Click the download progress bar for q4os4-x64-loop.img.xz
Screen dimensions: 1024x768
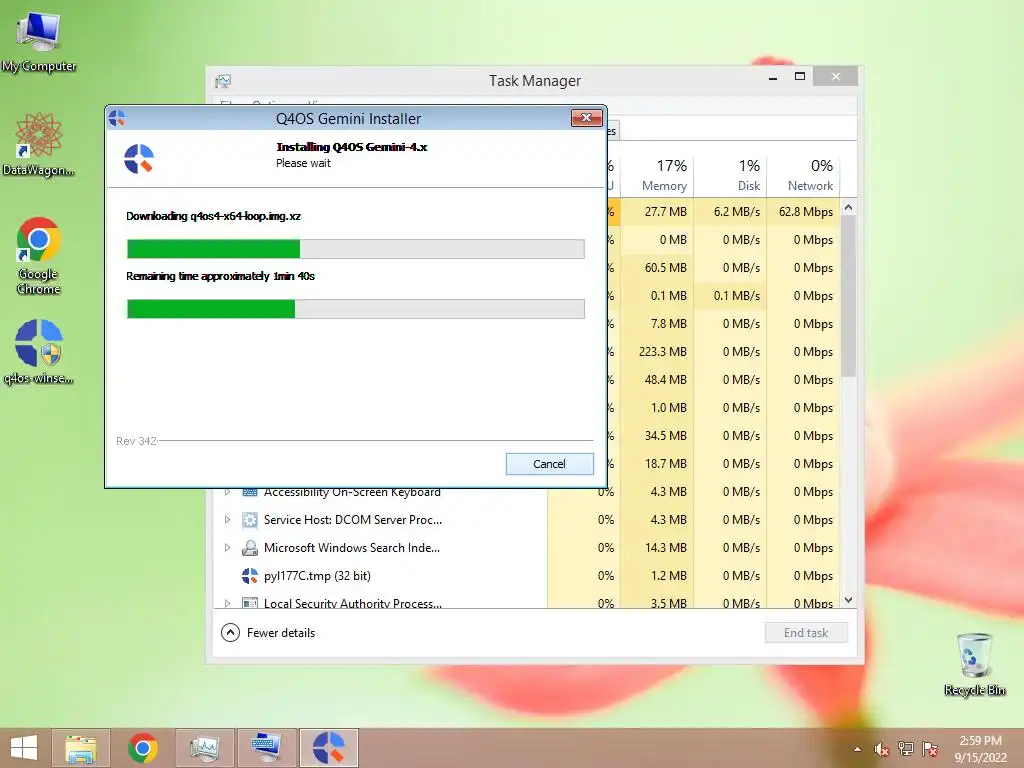coord(355,249)
